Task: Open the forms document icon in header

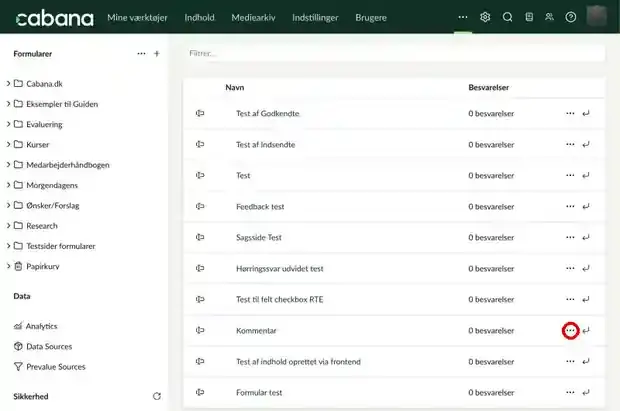Action: pyautogui.click(x=529, y=17)
